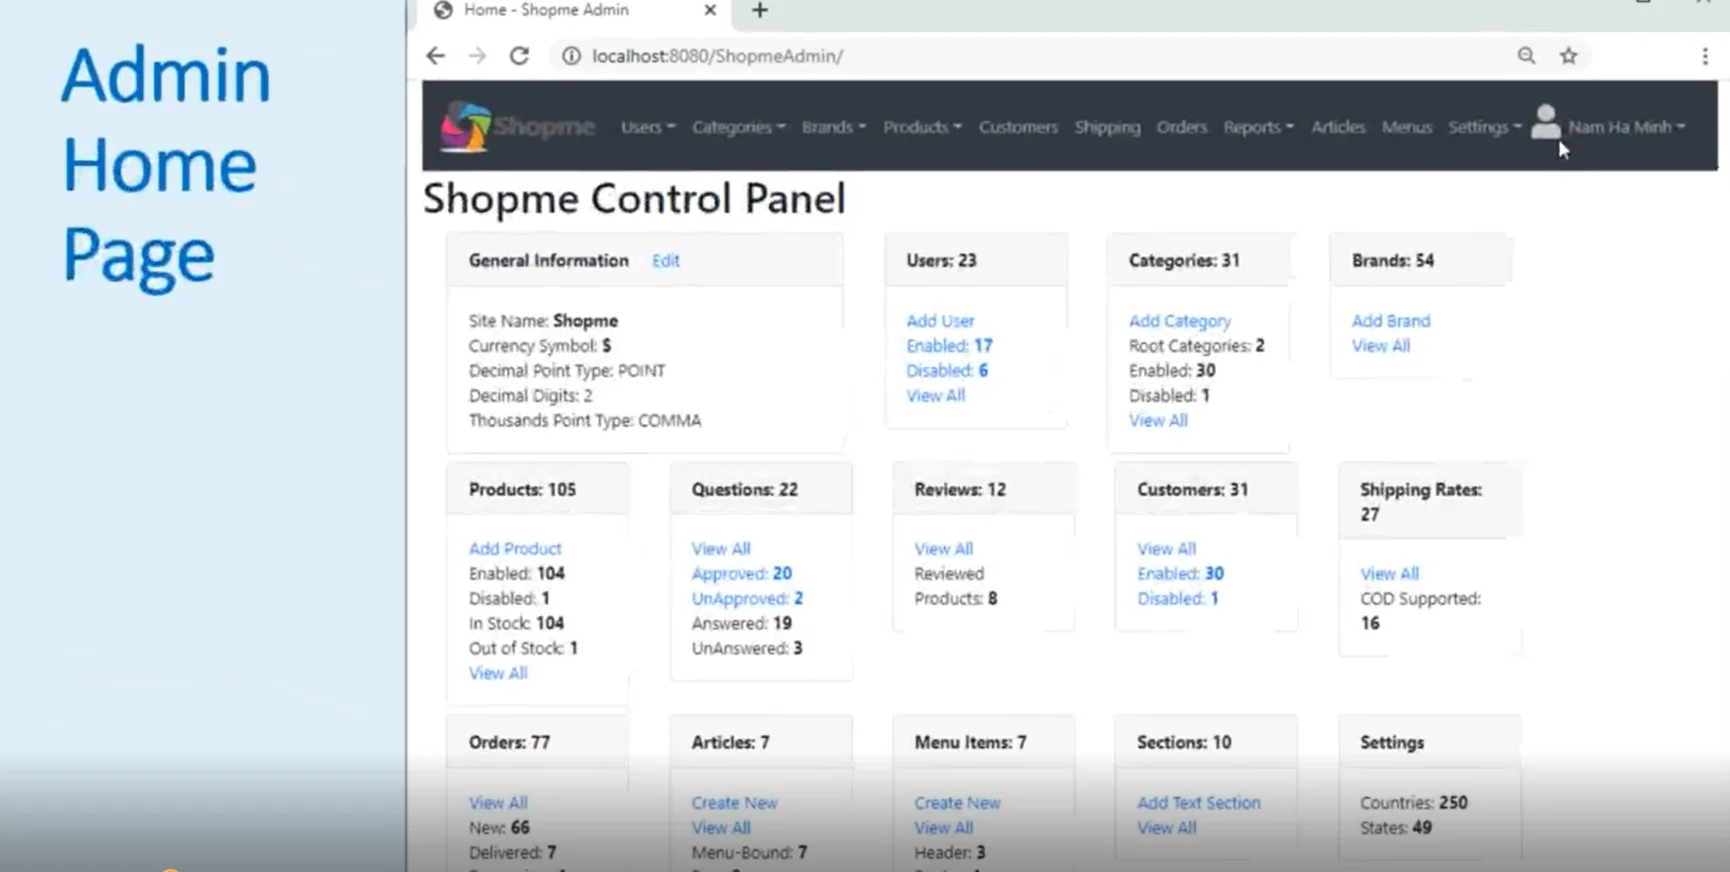Open a new tab with plus icon

760,10
